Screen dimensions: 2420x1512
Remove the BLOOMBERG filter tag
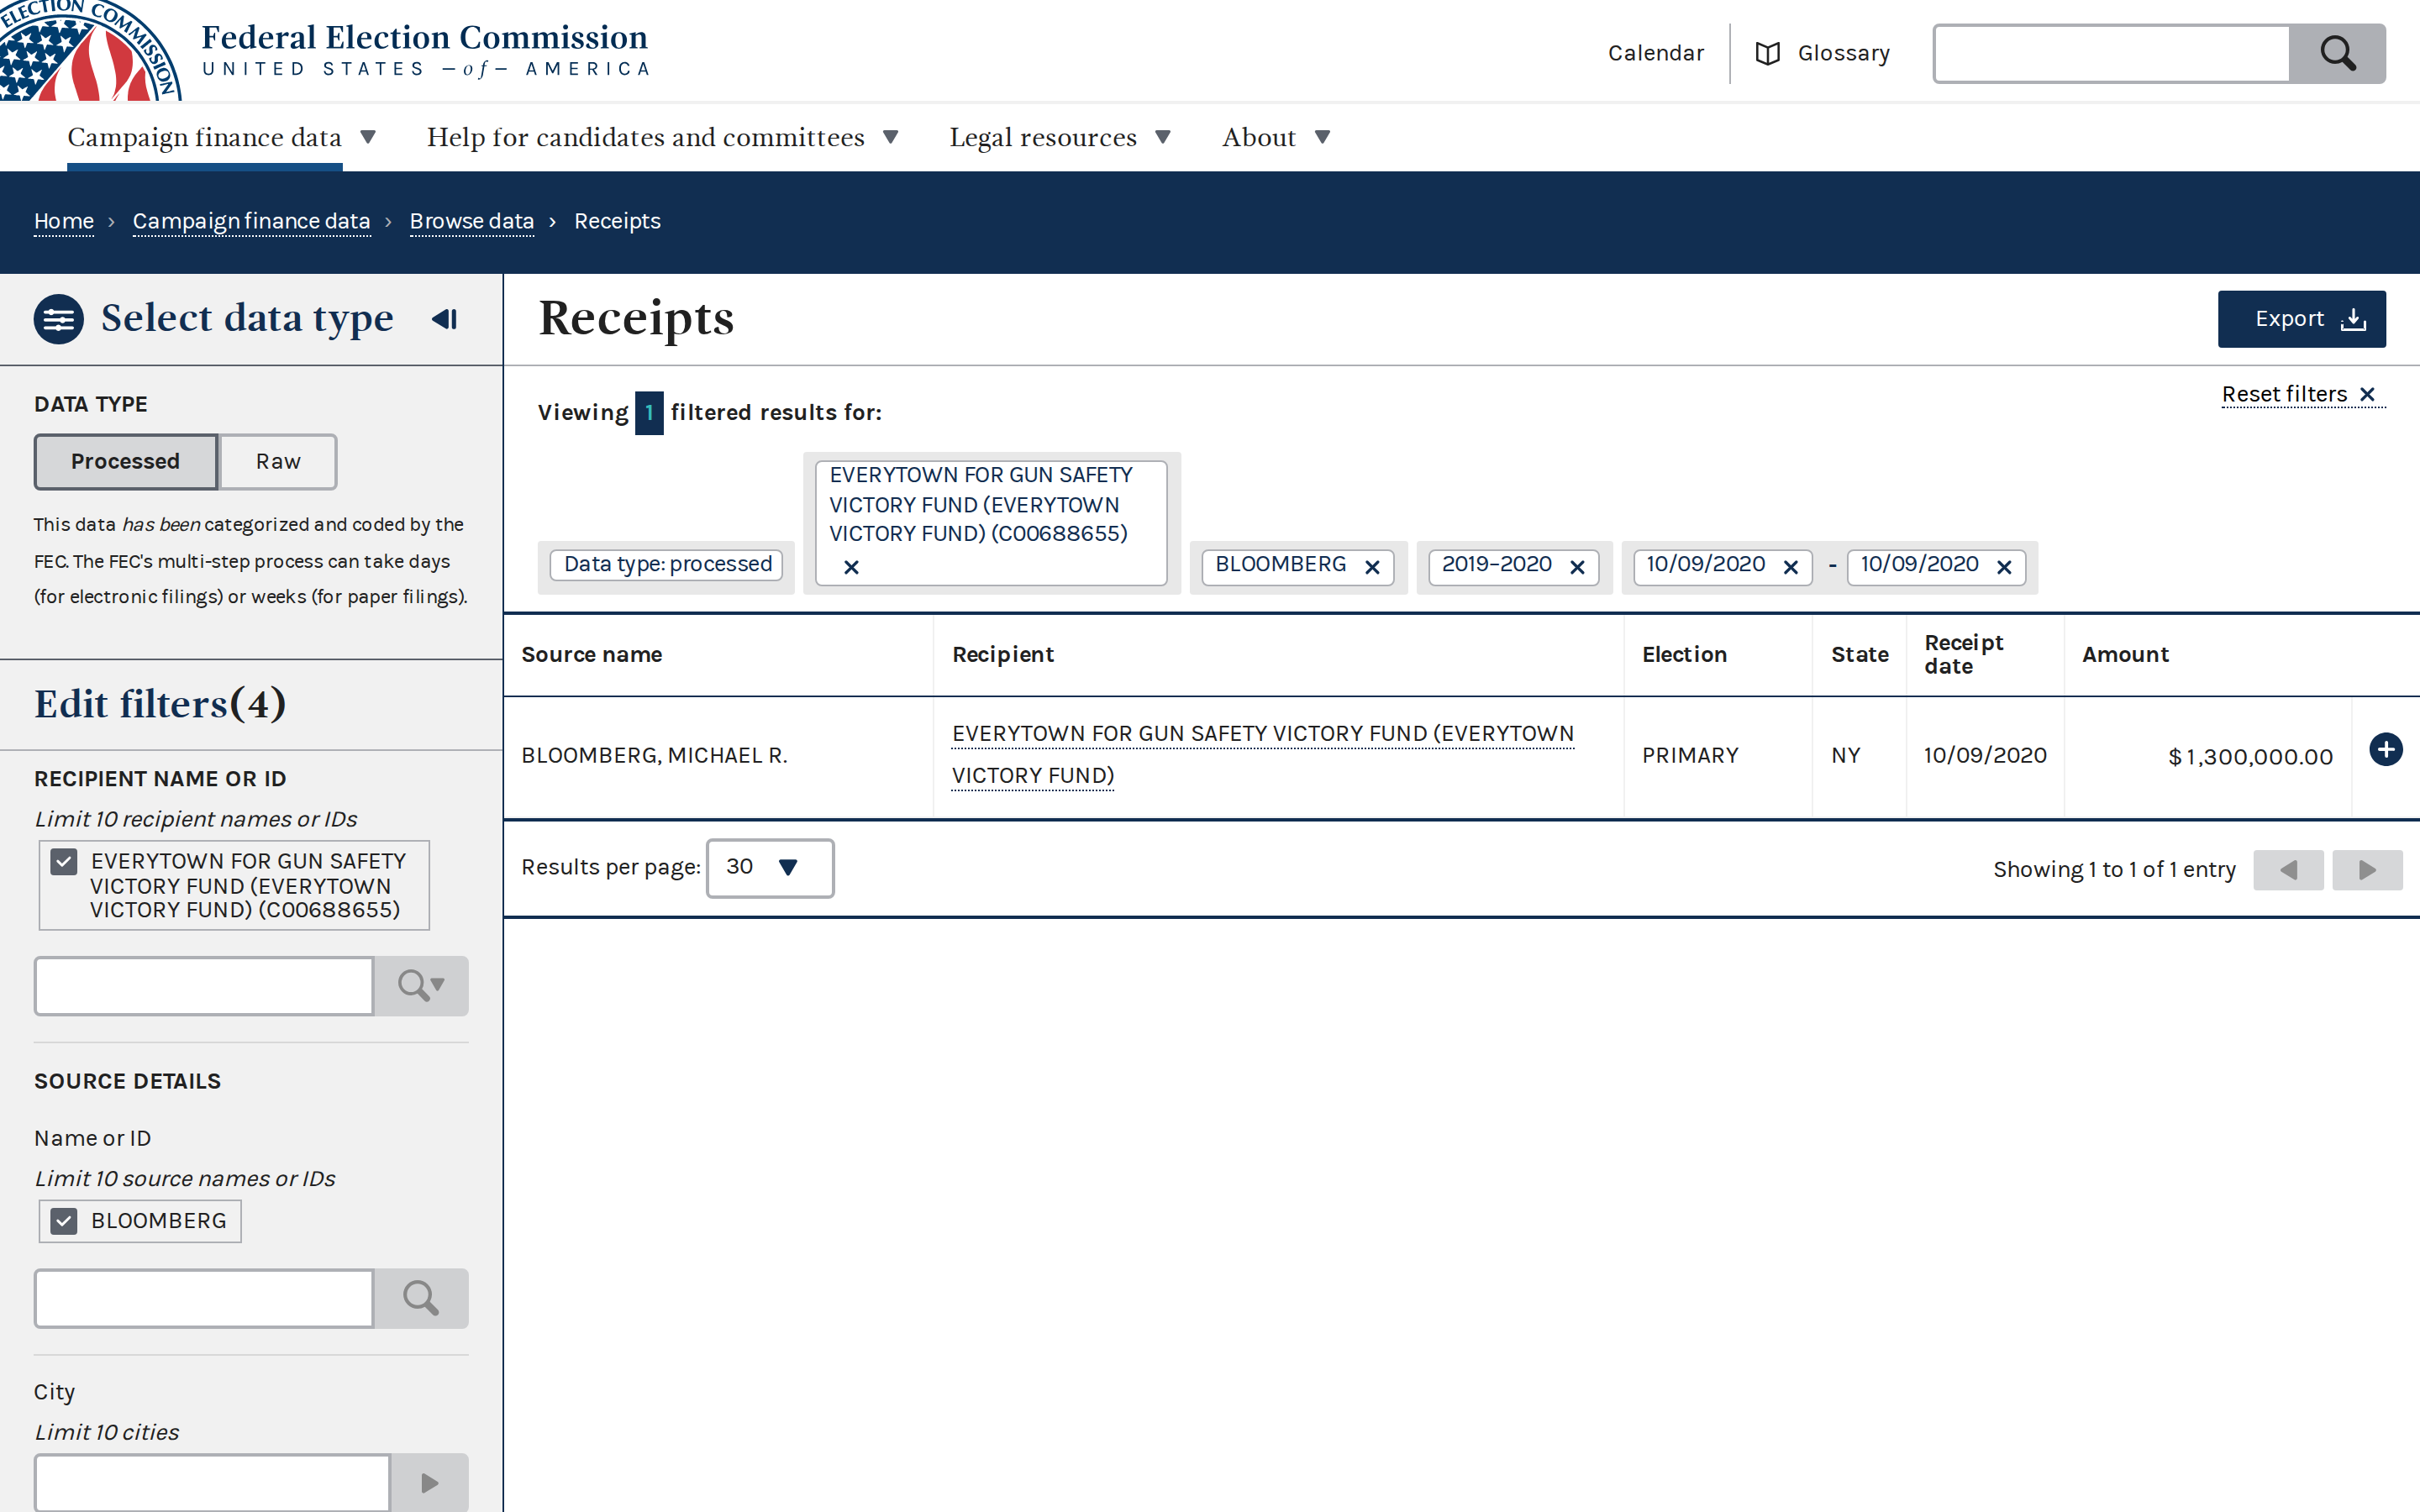[1372, 567]
